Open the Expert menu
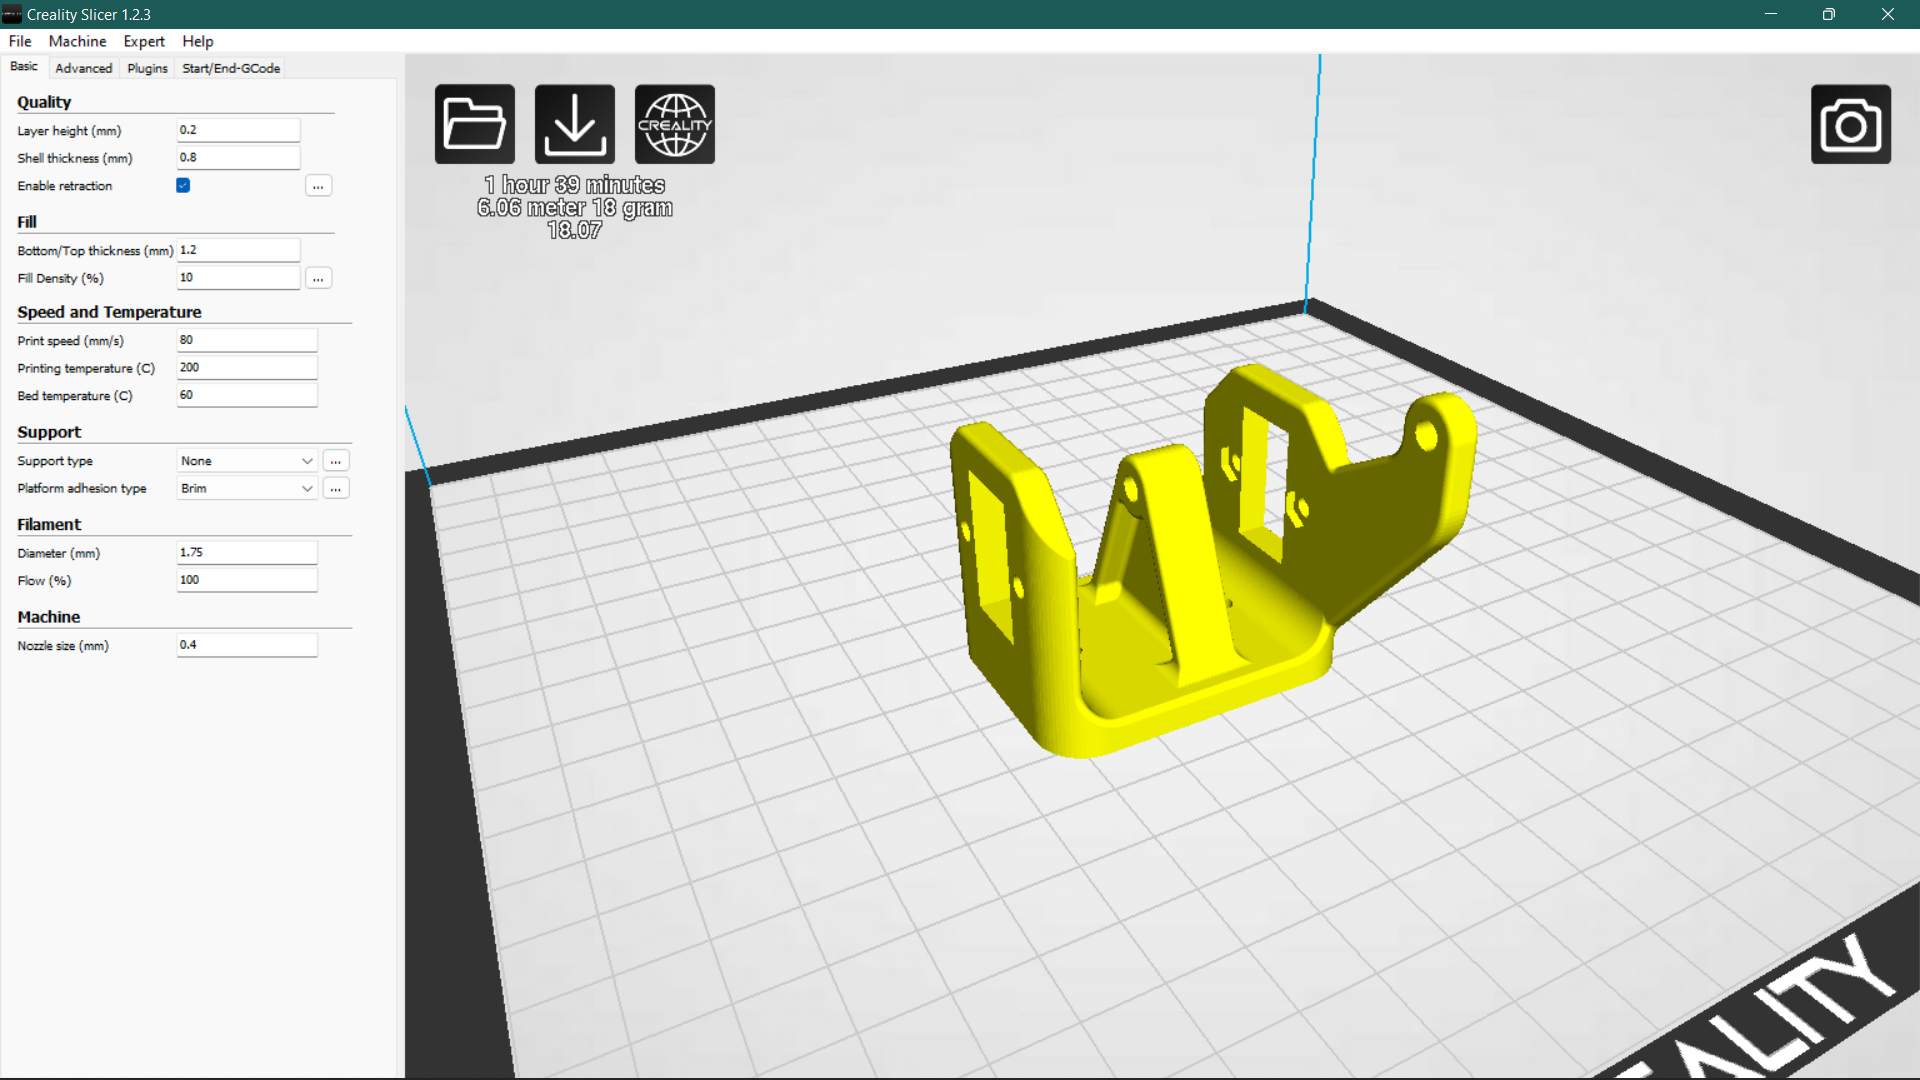The image size is (1920, 1080). point(143,41)
